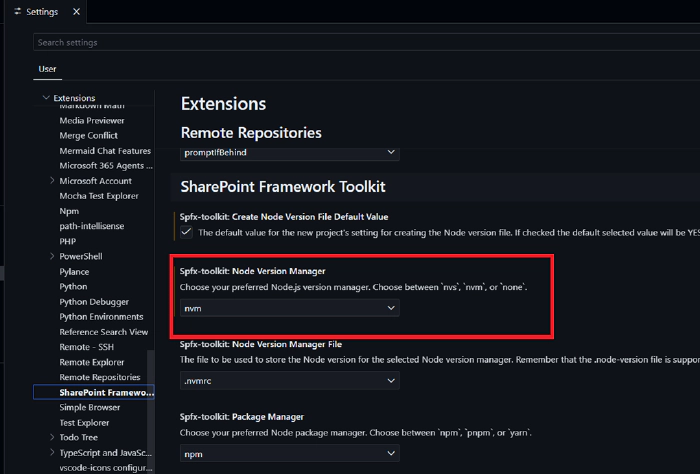
Task: Open the Node Version Manager File dropdown
Action: [289, 381]
